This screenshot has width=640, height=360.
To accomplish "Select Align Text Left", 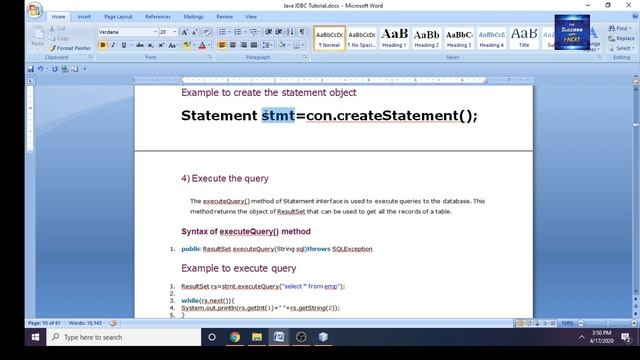I will tap(222, 45).
